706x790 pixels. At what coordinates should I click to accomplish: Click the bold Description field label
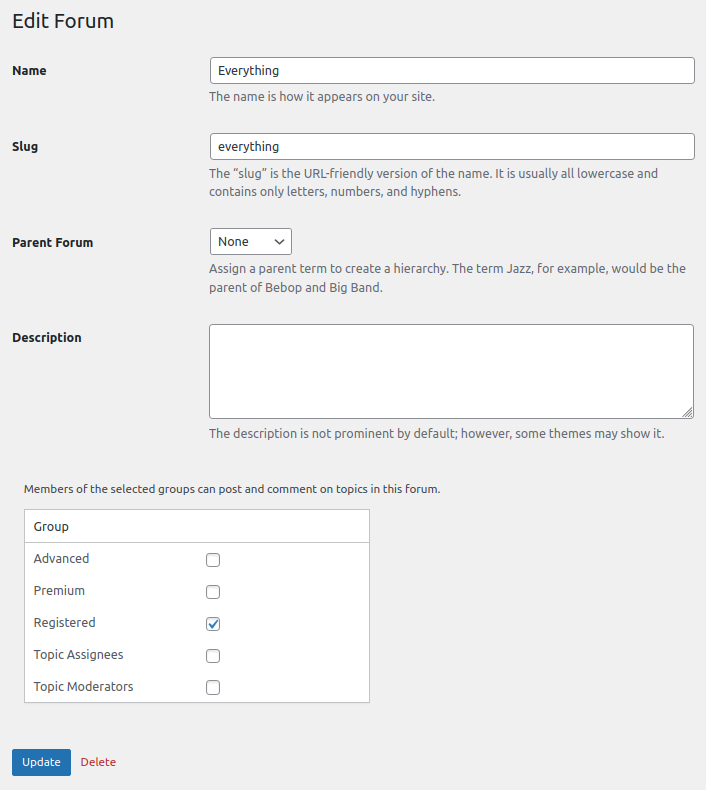47,338
